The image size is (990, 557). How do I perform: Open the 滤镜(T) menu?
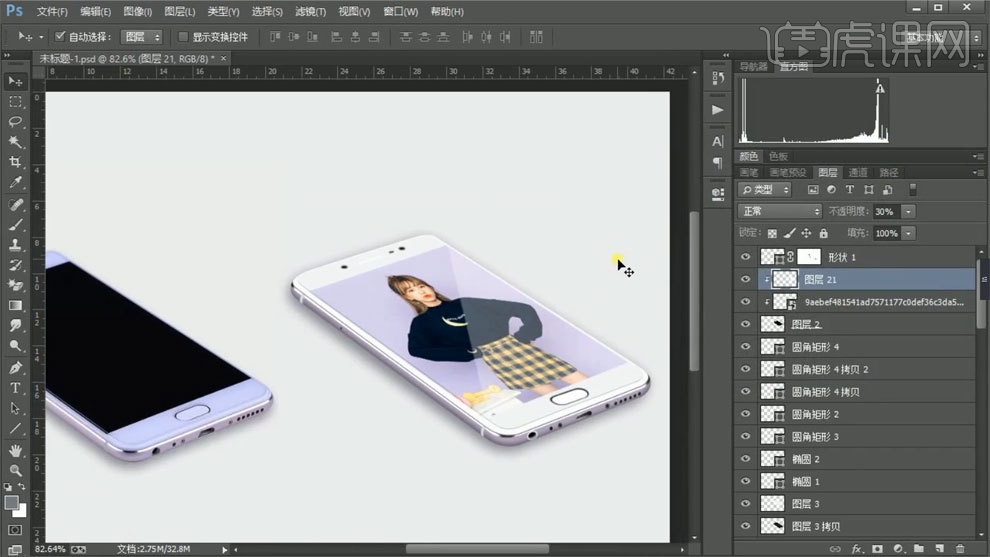pyautogui.click(x=311, y=12)
